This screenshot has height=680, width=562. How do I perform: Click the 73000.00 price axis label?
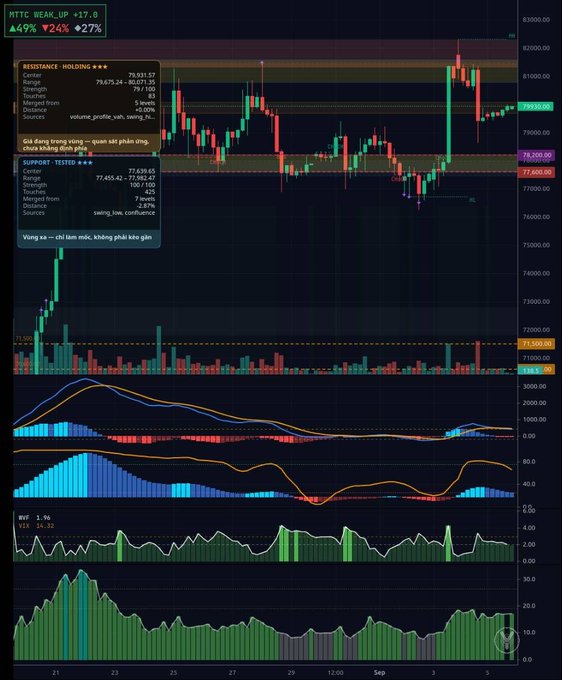tap(536, 301)
